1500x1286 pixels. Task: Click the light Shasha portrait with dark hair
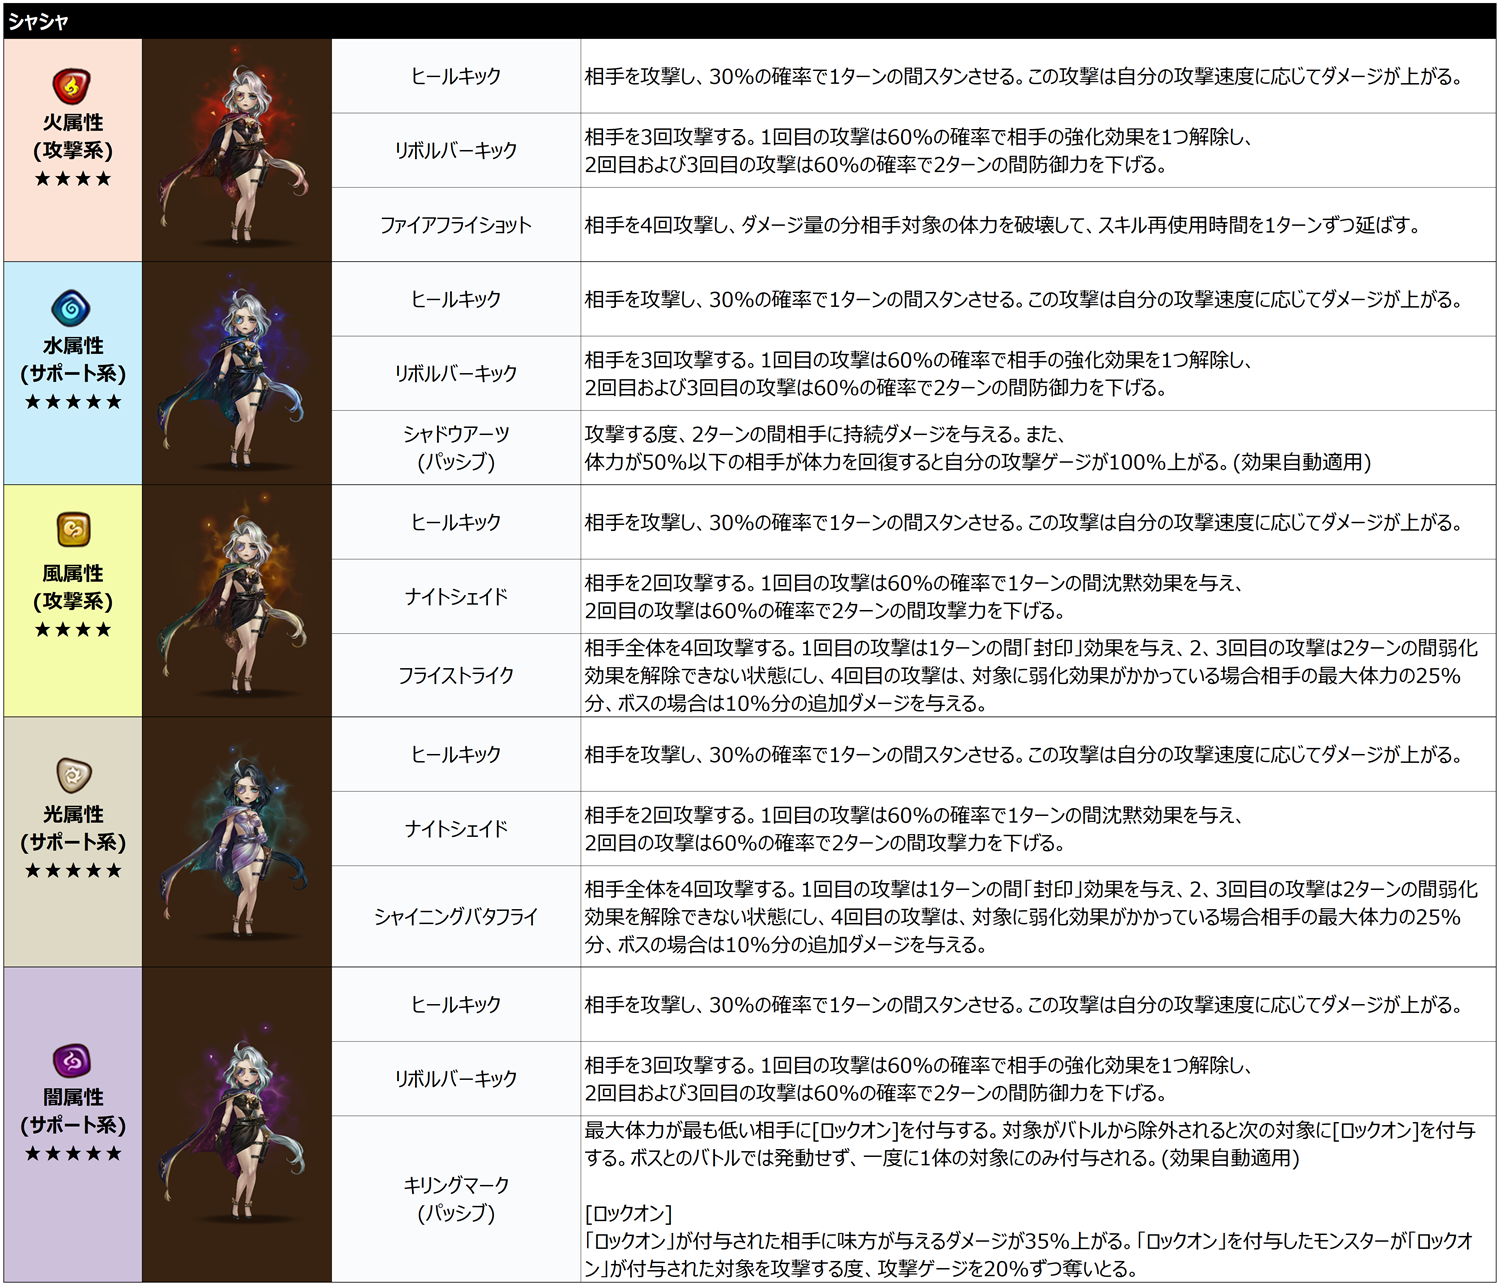(x=236, y=842)
